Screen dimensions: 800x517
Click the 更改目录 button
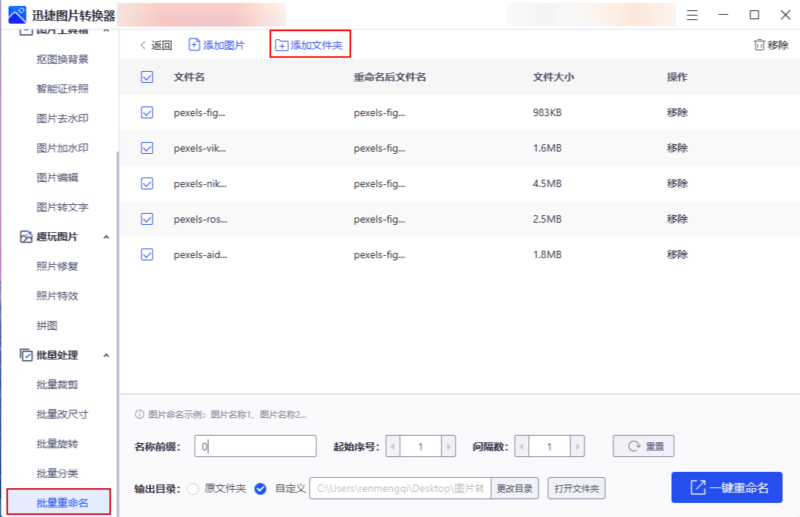517,489
